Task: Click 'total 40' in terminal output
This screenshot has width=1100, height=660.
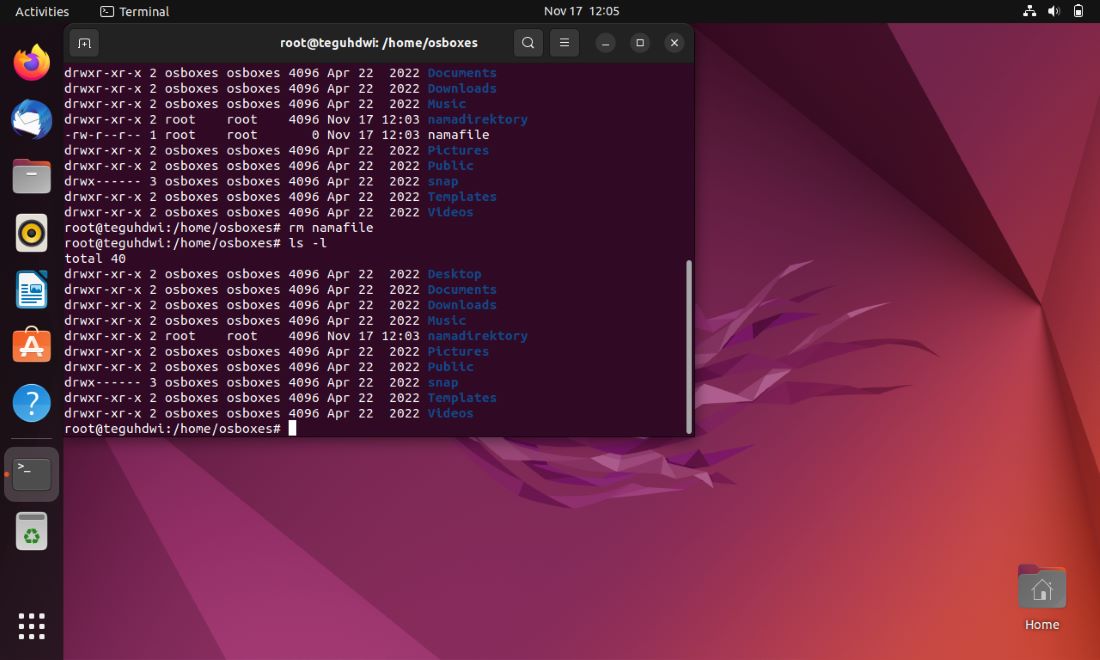Action: pyautogui.click(x=95, y=258)
